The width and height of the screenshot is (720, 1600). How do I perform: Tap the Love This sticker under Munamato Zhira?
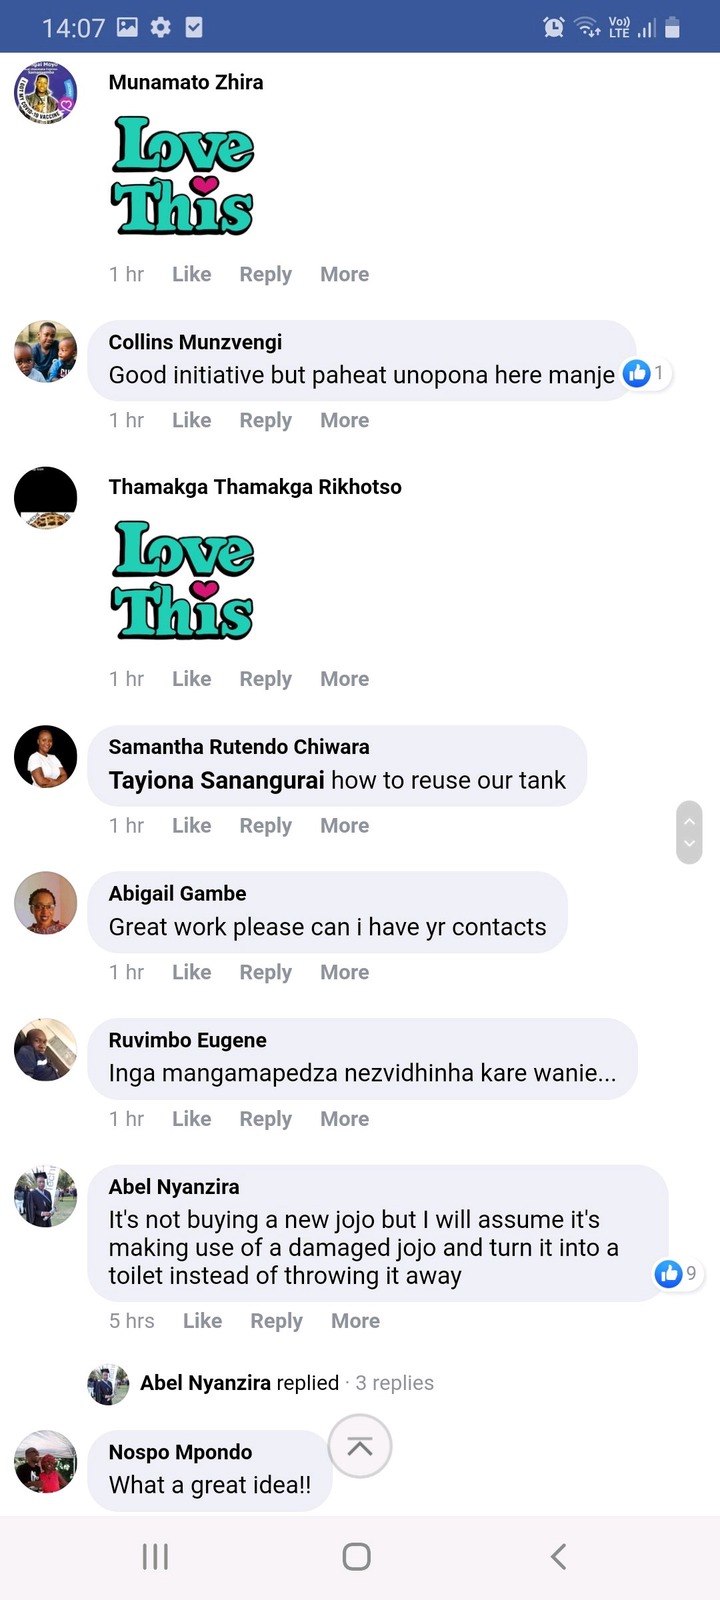click(183, 176)
